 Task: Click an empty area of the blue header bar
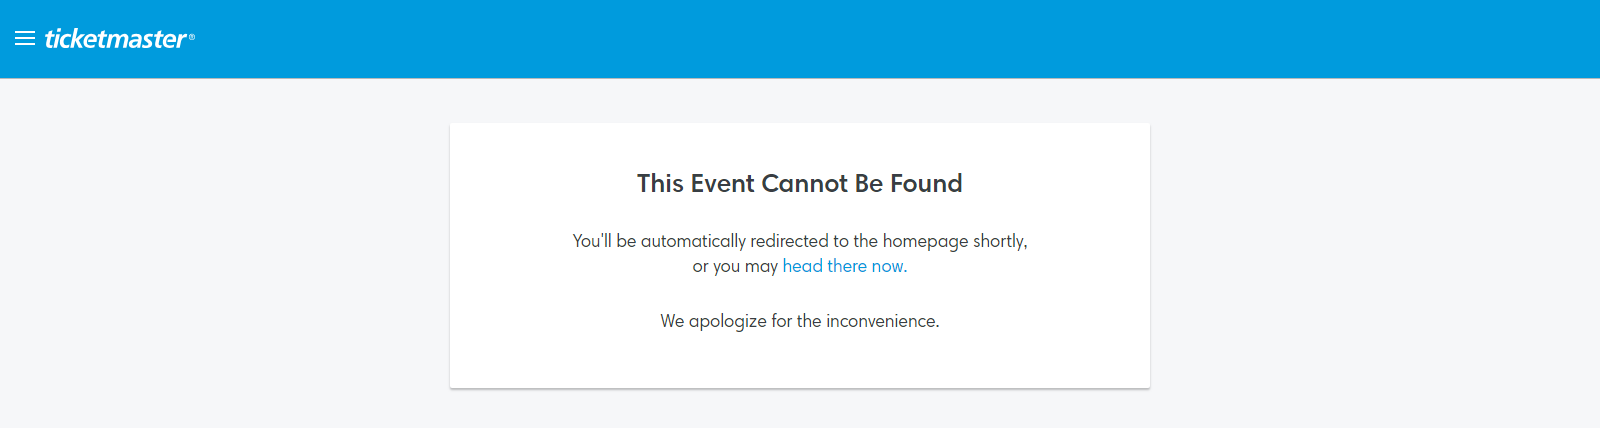900,38
